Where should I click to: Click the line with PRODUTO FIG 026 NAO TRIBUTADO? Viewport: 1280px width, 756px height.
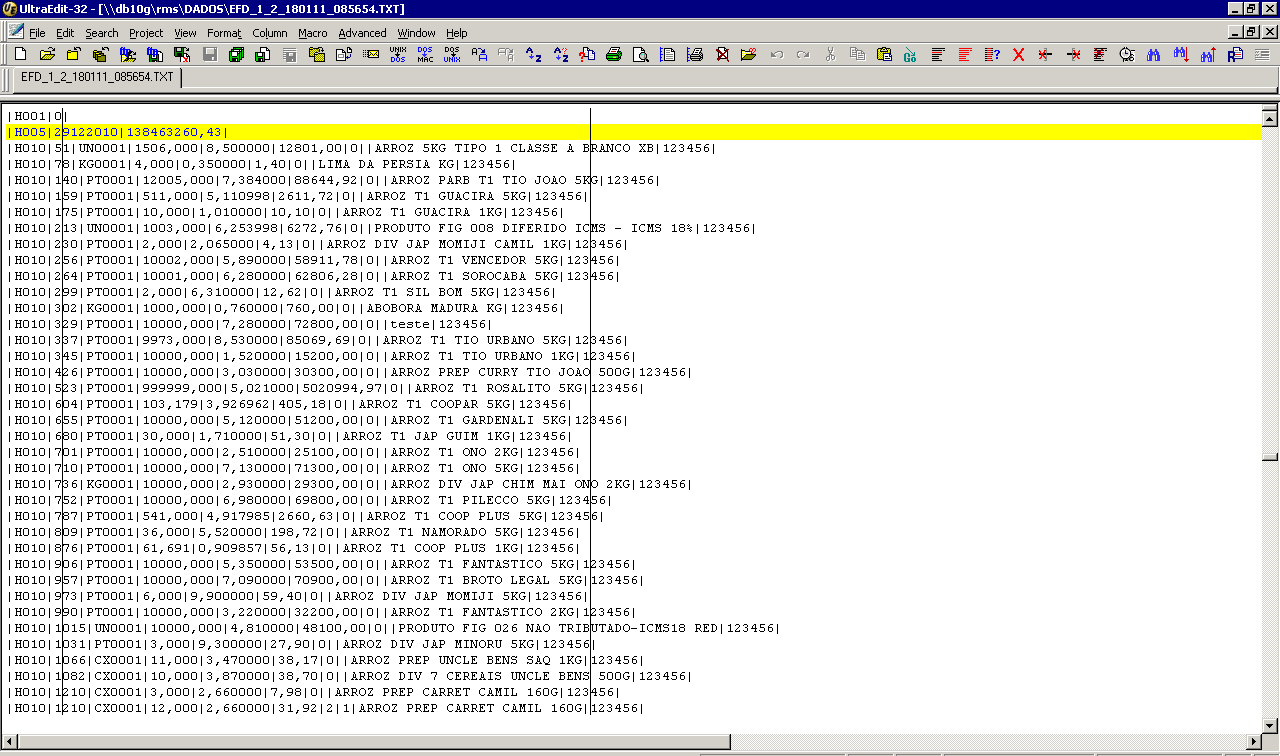394,628
